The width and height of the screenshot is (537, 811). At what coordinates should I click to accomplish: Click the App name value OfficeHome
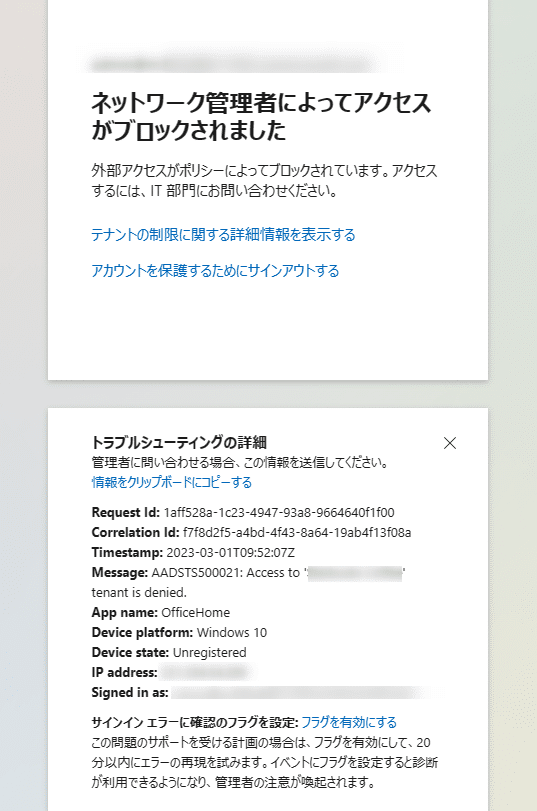click(196, 612)
